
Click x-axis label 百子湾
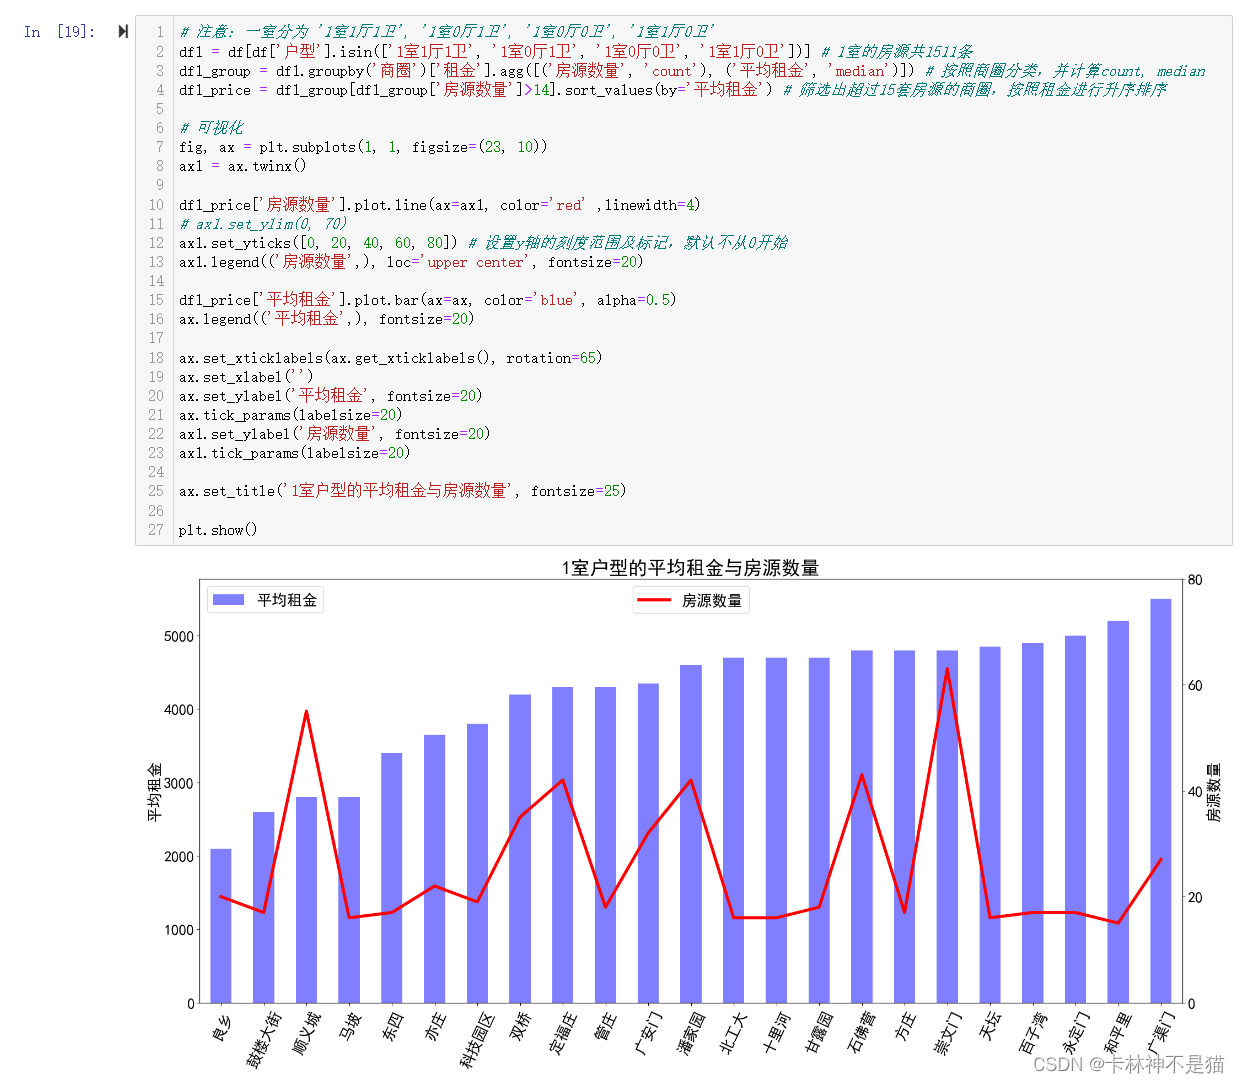click(x=1033, y=1034)
